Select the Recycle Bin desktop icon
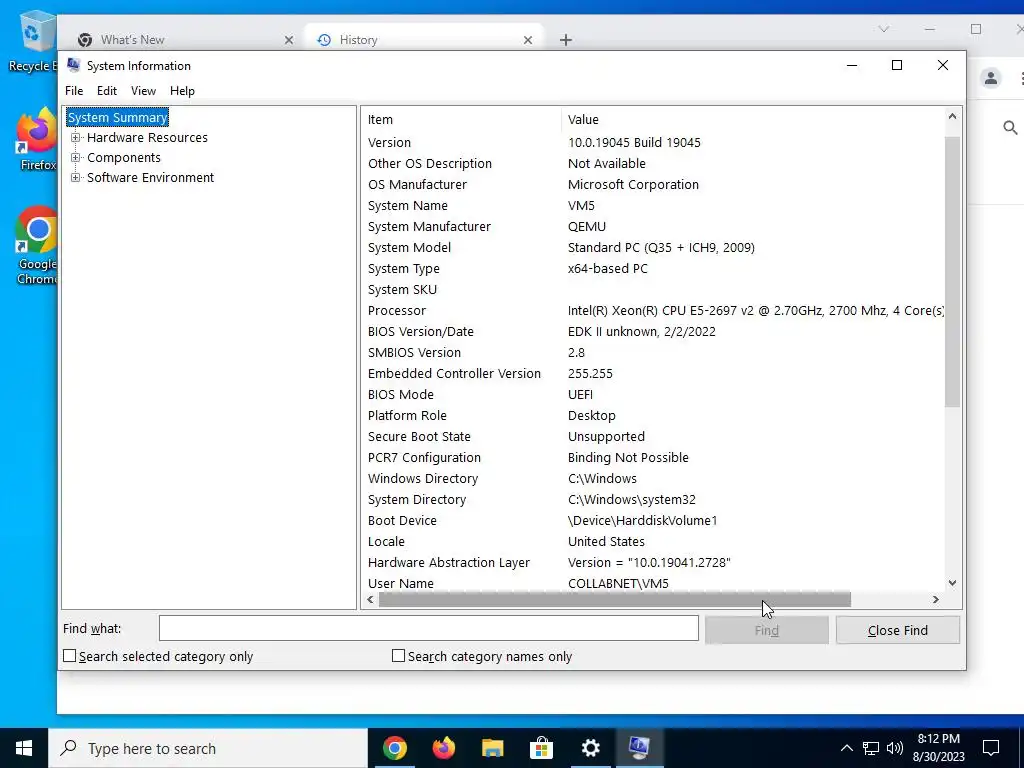1024x768 pixels. pos(33,42)
